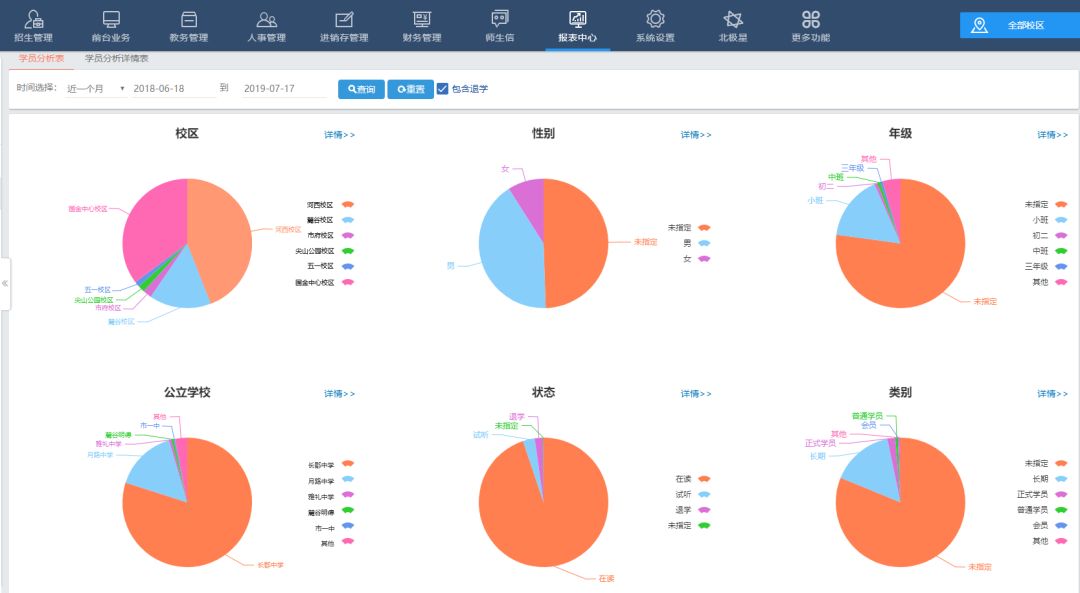Go to 教务管理 via its icon
The width and height of the screenshot is (1080, 593).
tap(188, 19)
